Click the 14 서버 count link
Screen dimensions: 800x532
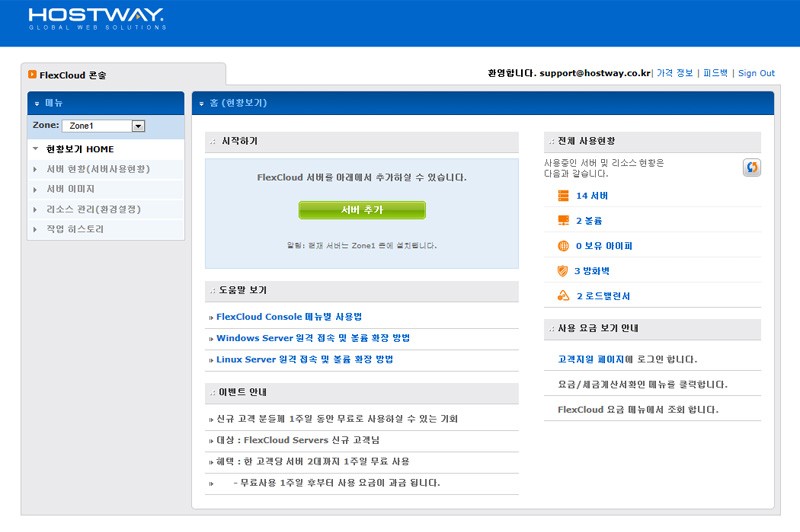(x=592, y=195)
